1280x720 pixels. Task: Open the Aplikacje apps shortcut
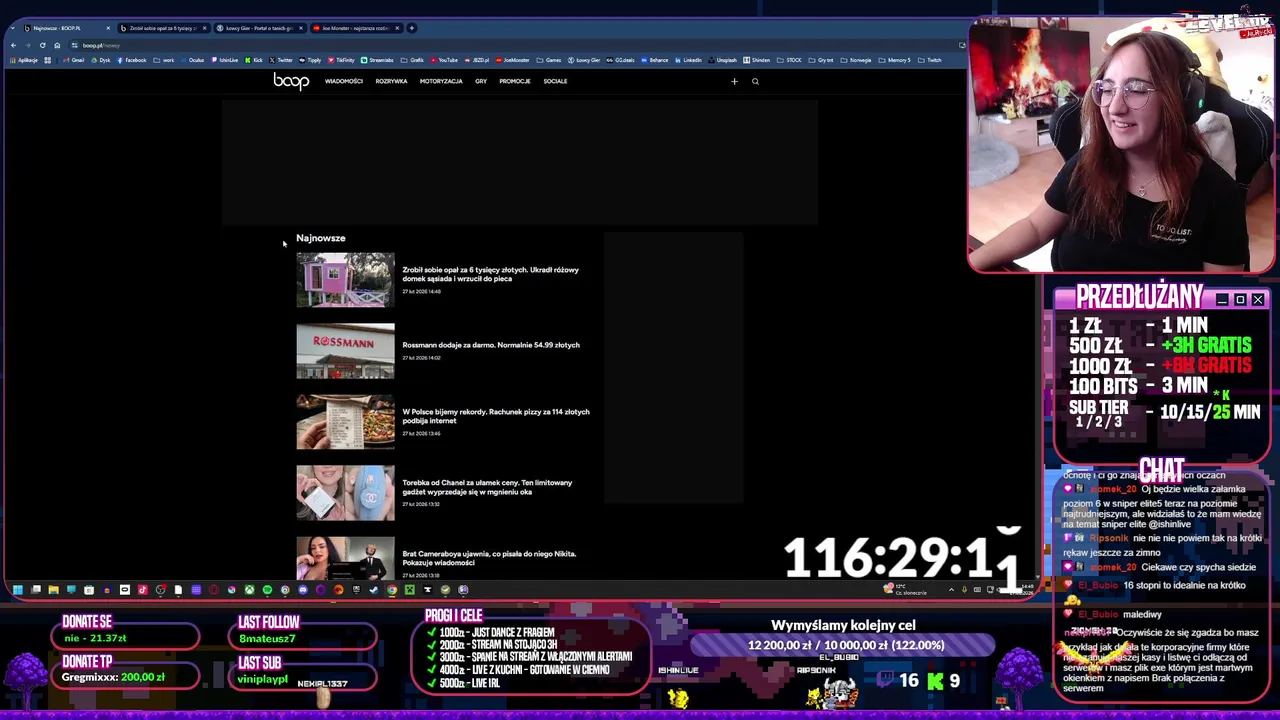tap(23, 60)
